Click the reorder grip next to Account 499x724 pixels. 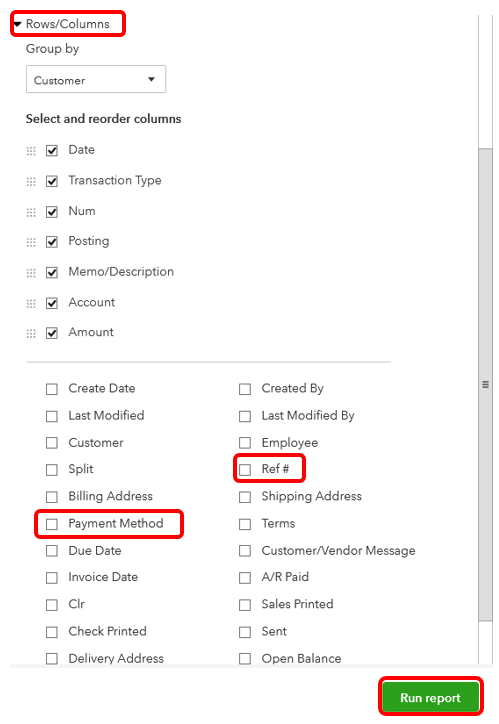click(31, 303)
